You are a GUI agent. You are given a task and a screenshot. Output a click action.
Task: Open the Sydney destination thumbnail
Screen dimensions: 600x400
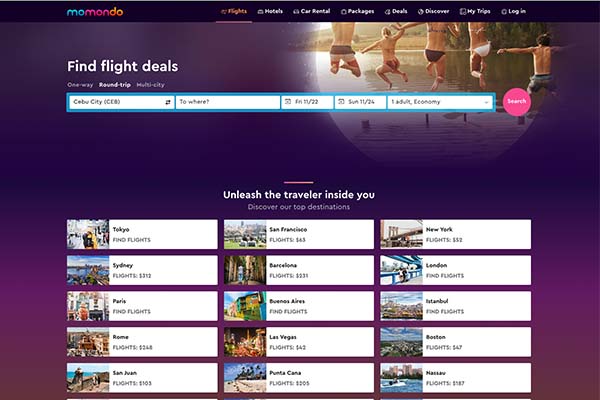(88, 270)
